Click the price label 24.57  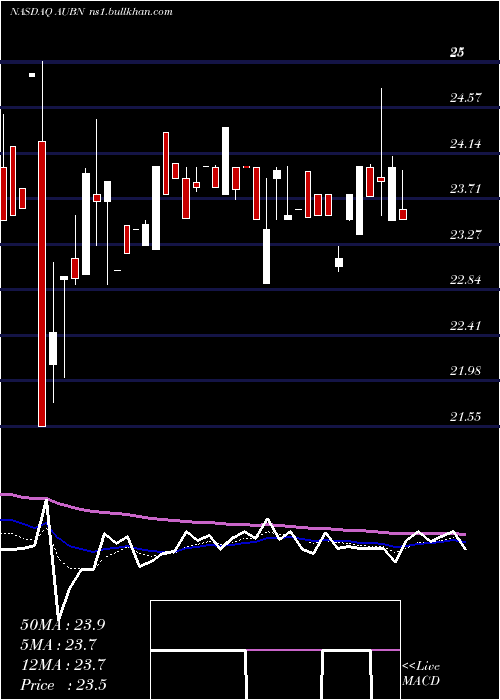(x=466, y=98)
